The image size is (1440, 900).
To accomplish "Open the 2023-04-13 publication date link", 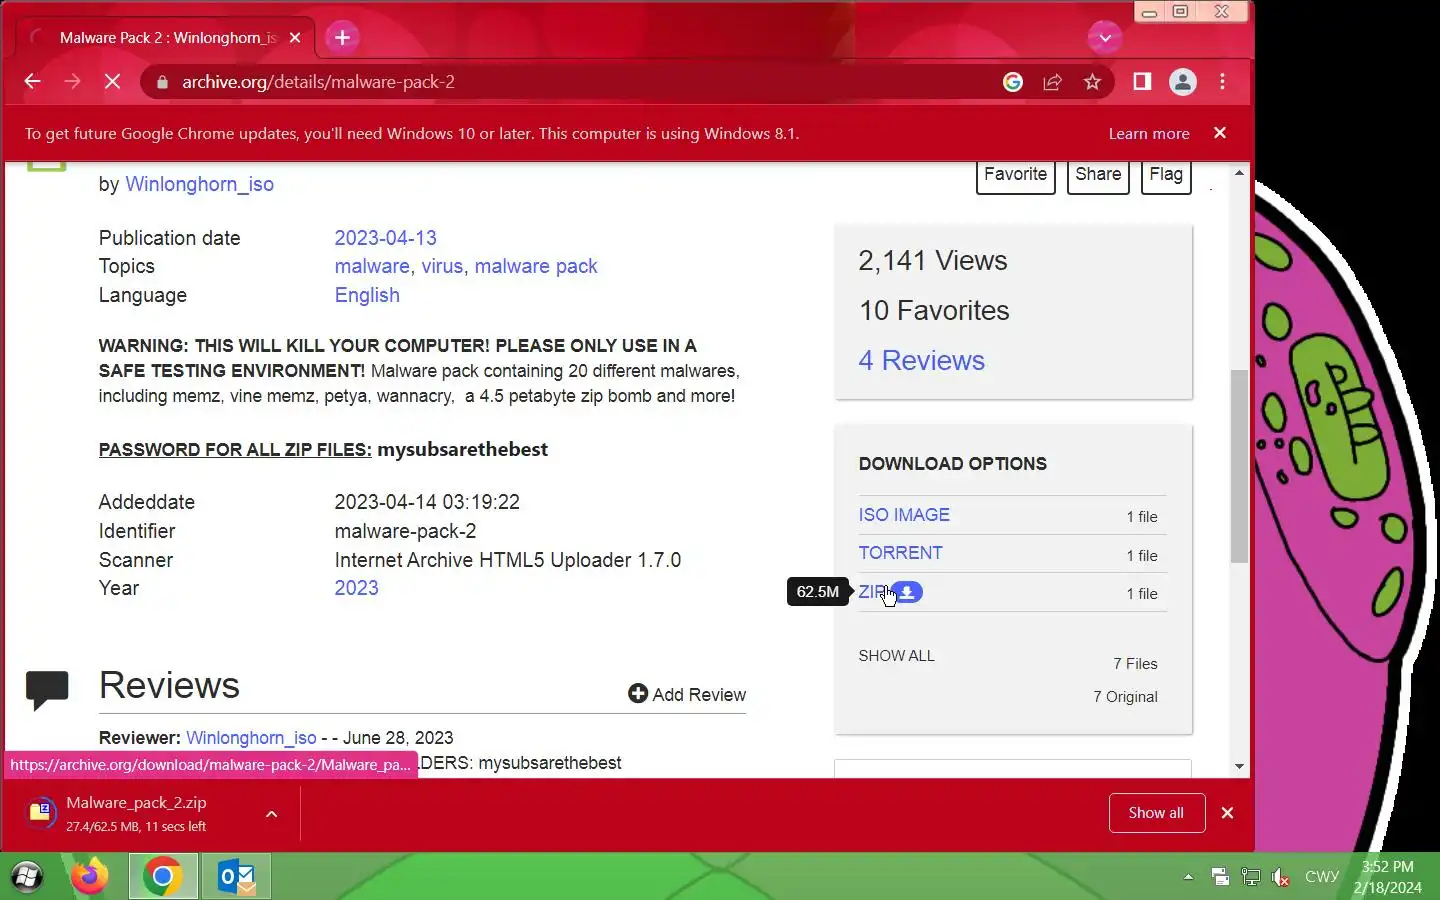I will coord(385,238).
